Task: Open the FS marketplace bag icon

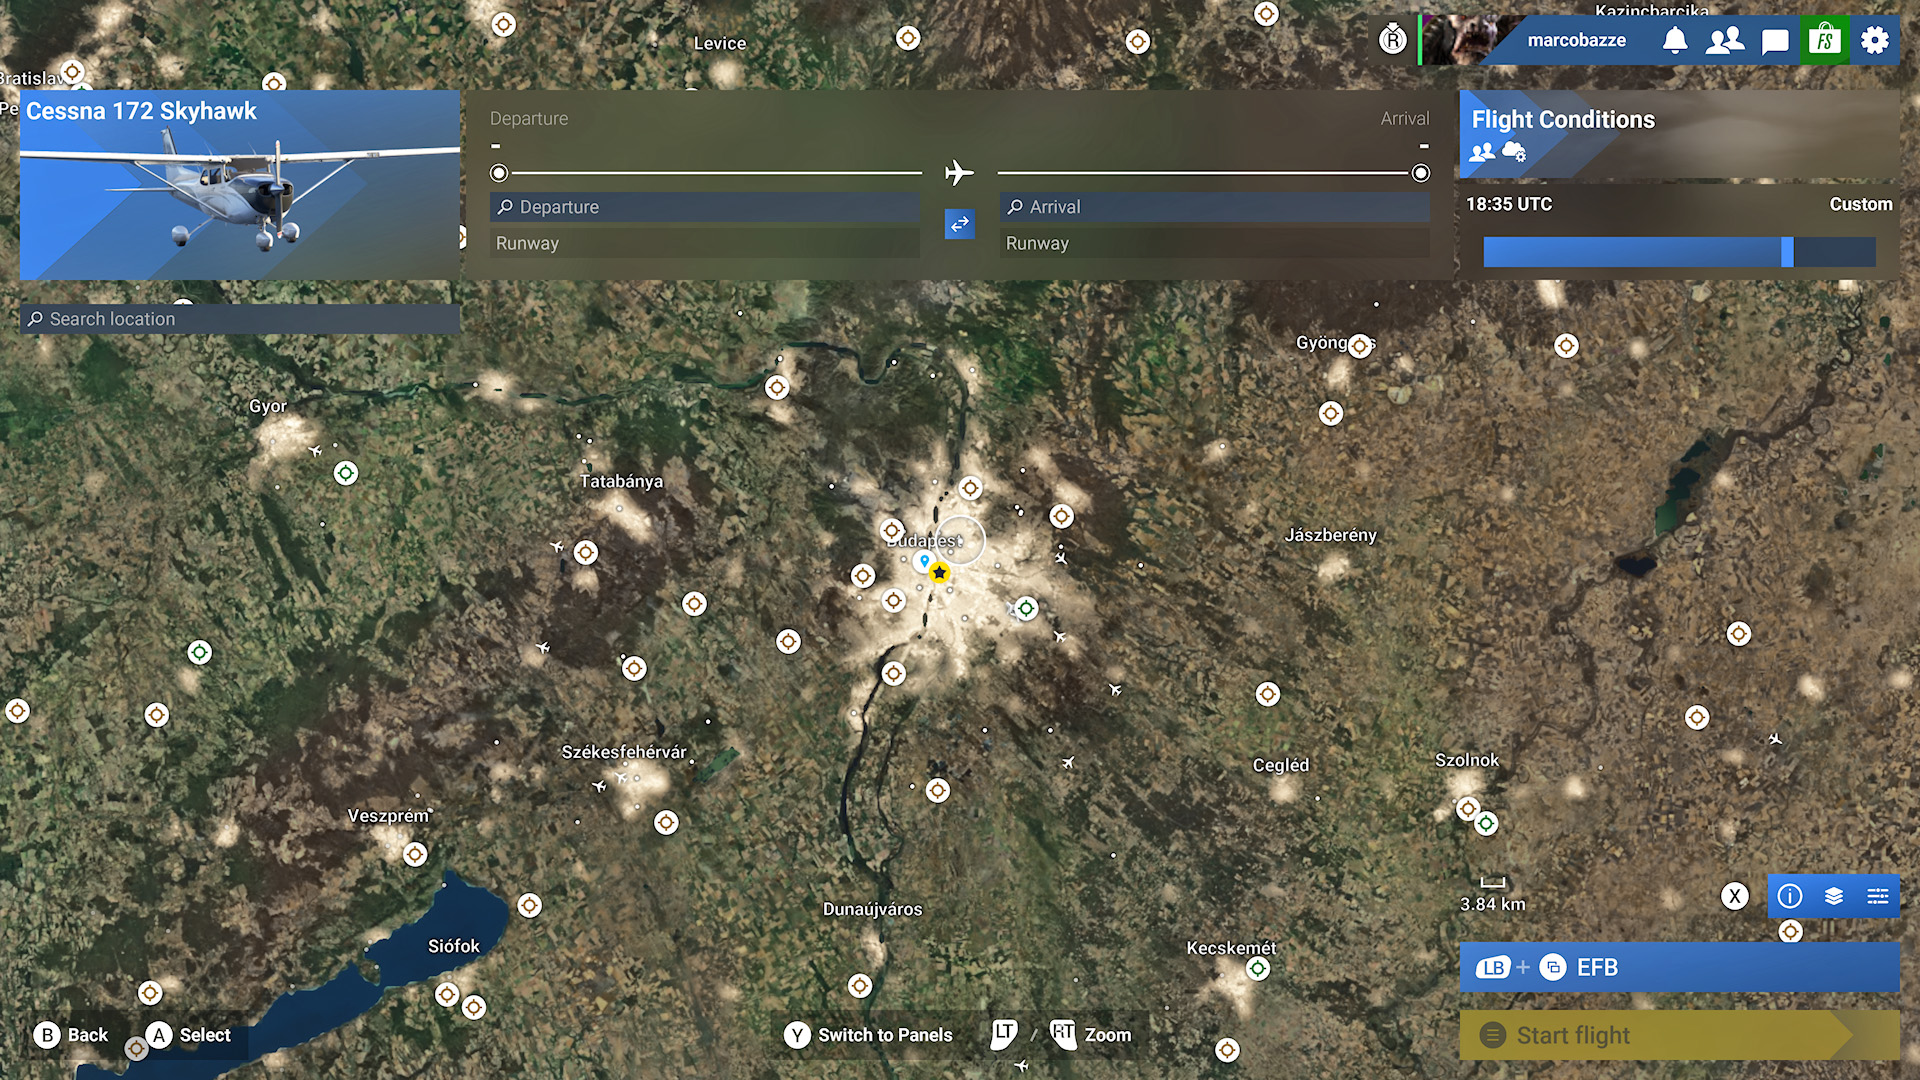Action: 1825,41
